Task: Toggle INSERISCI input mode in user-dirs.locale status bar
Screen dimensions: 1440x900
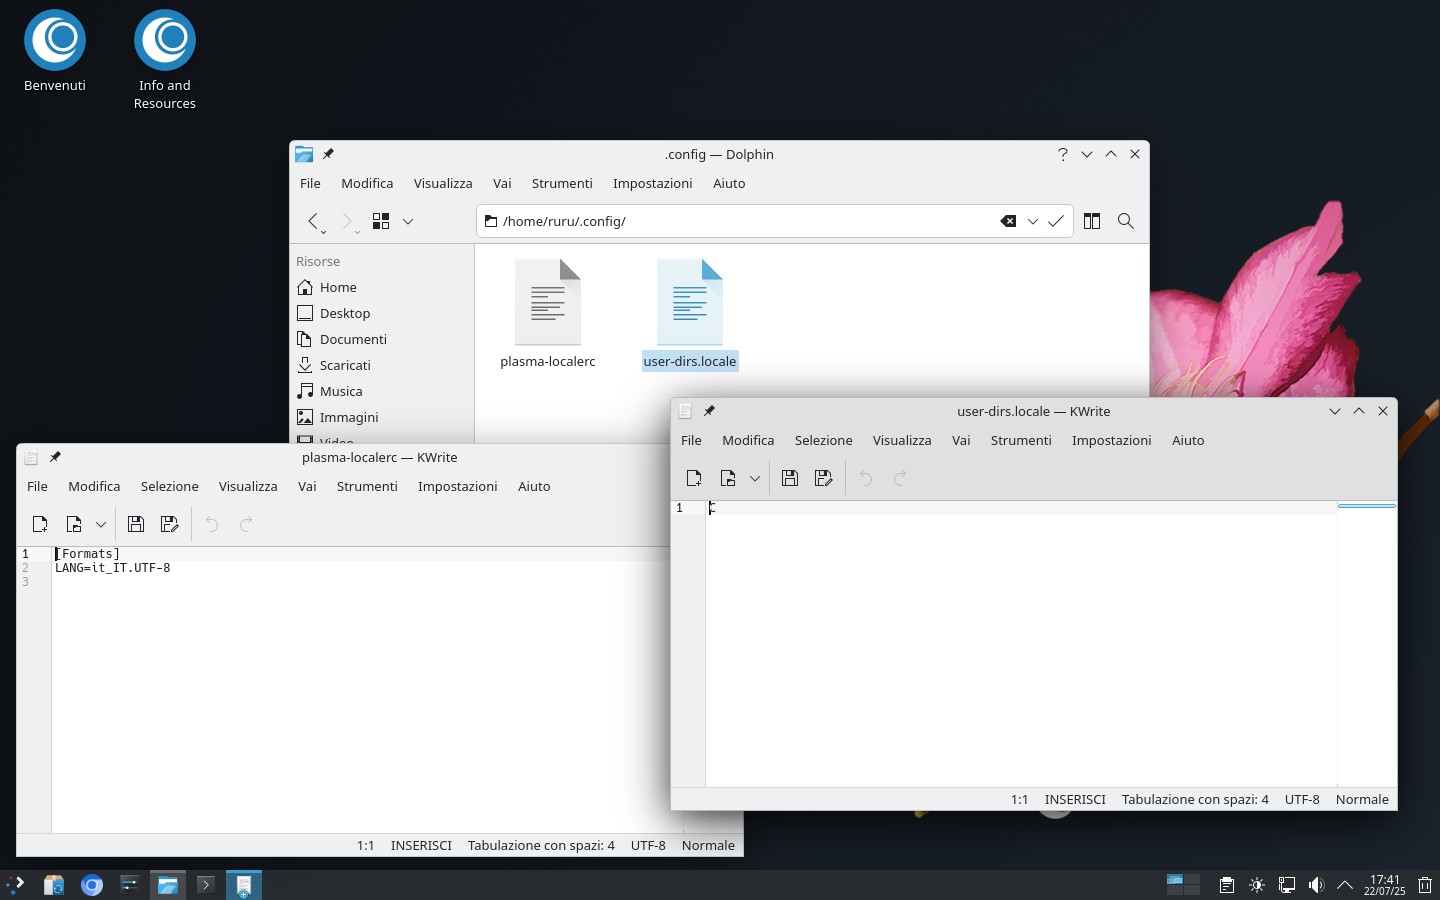Action: click(1075, 799)
